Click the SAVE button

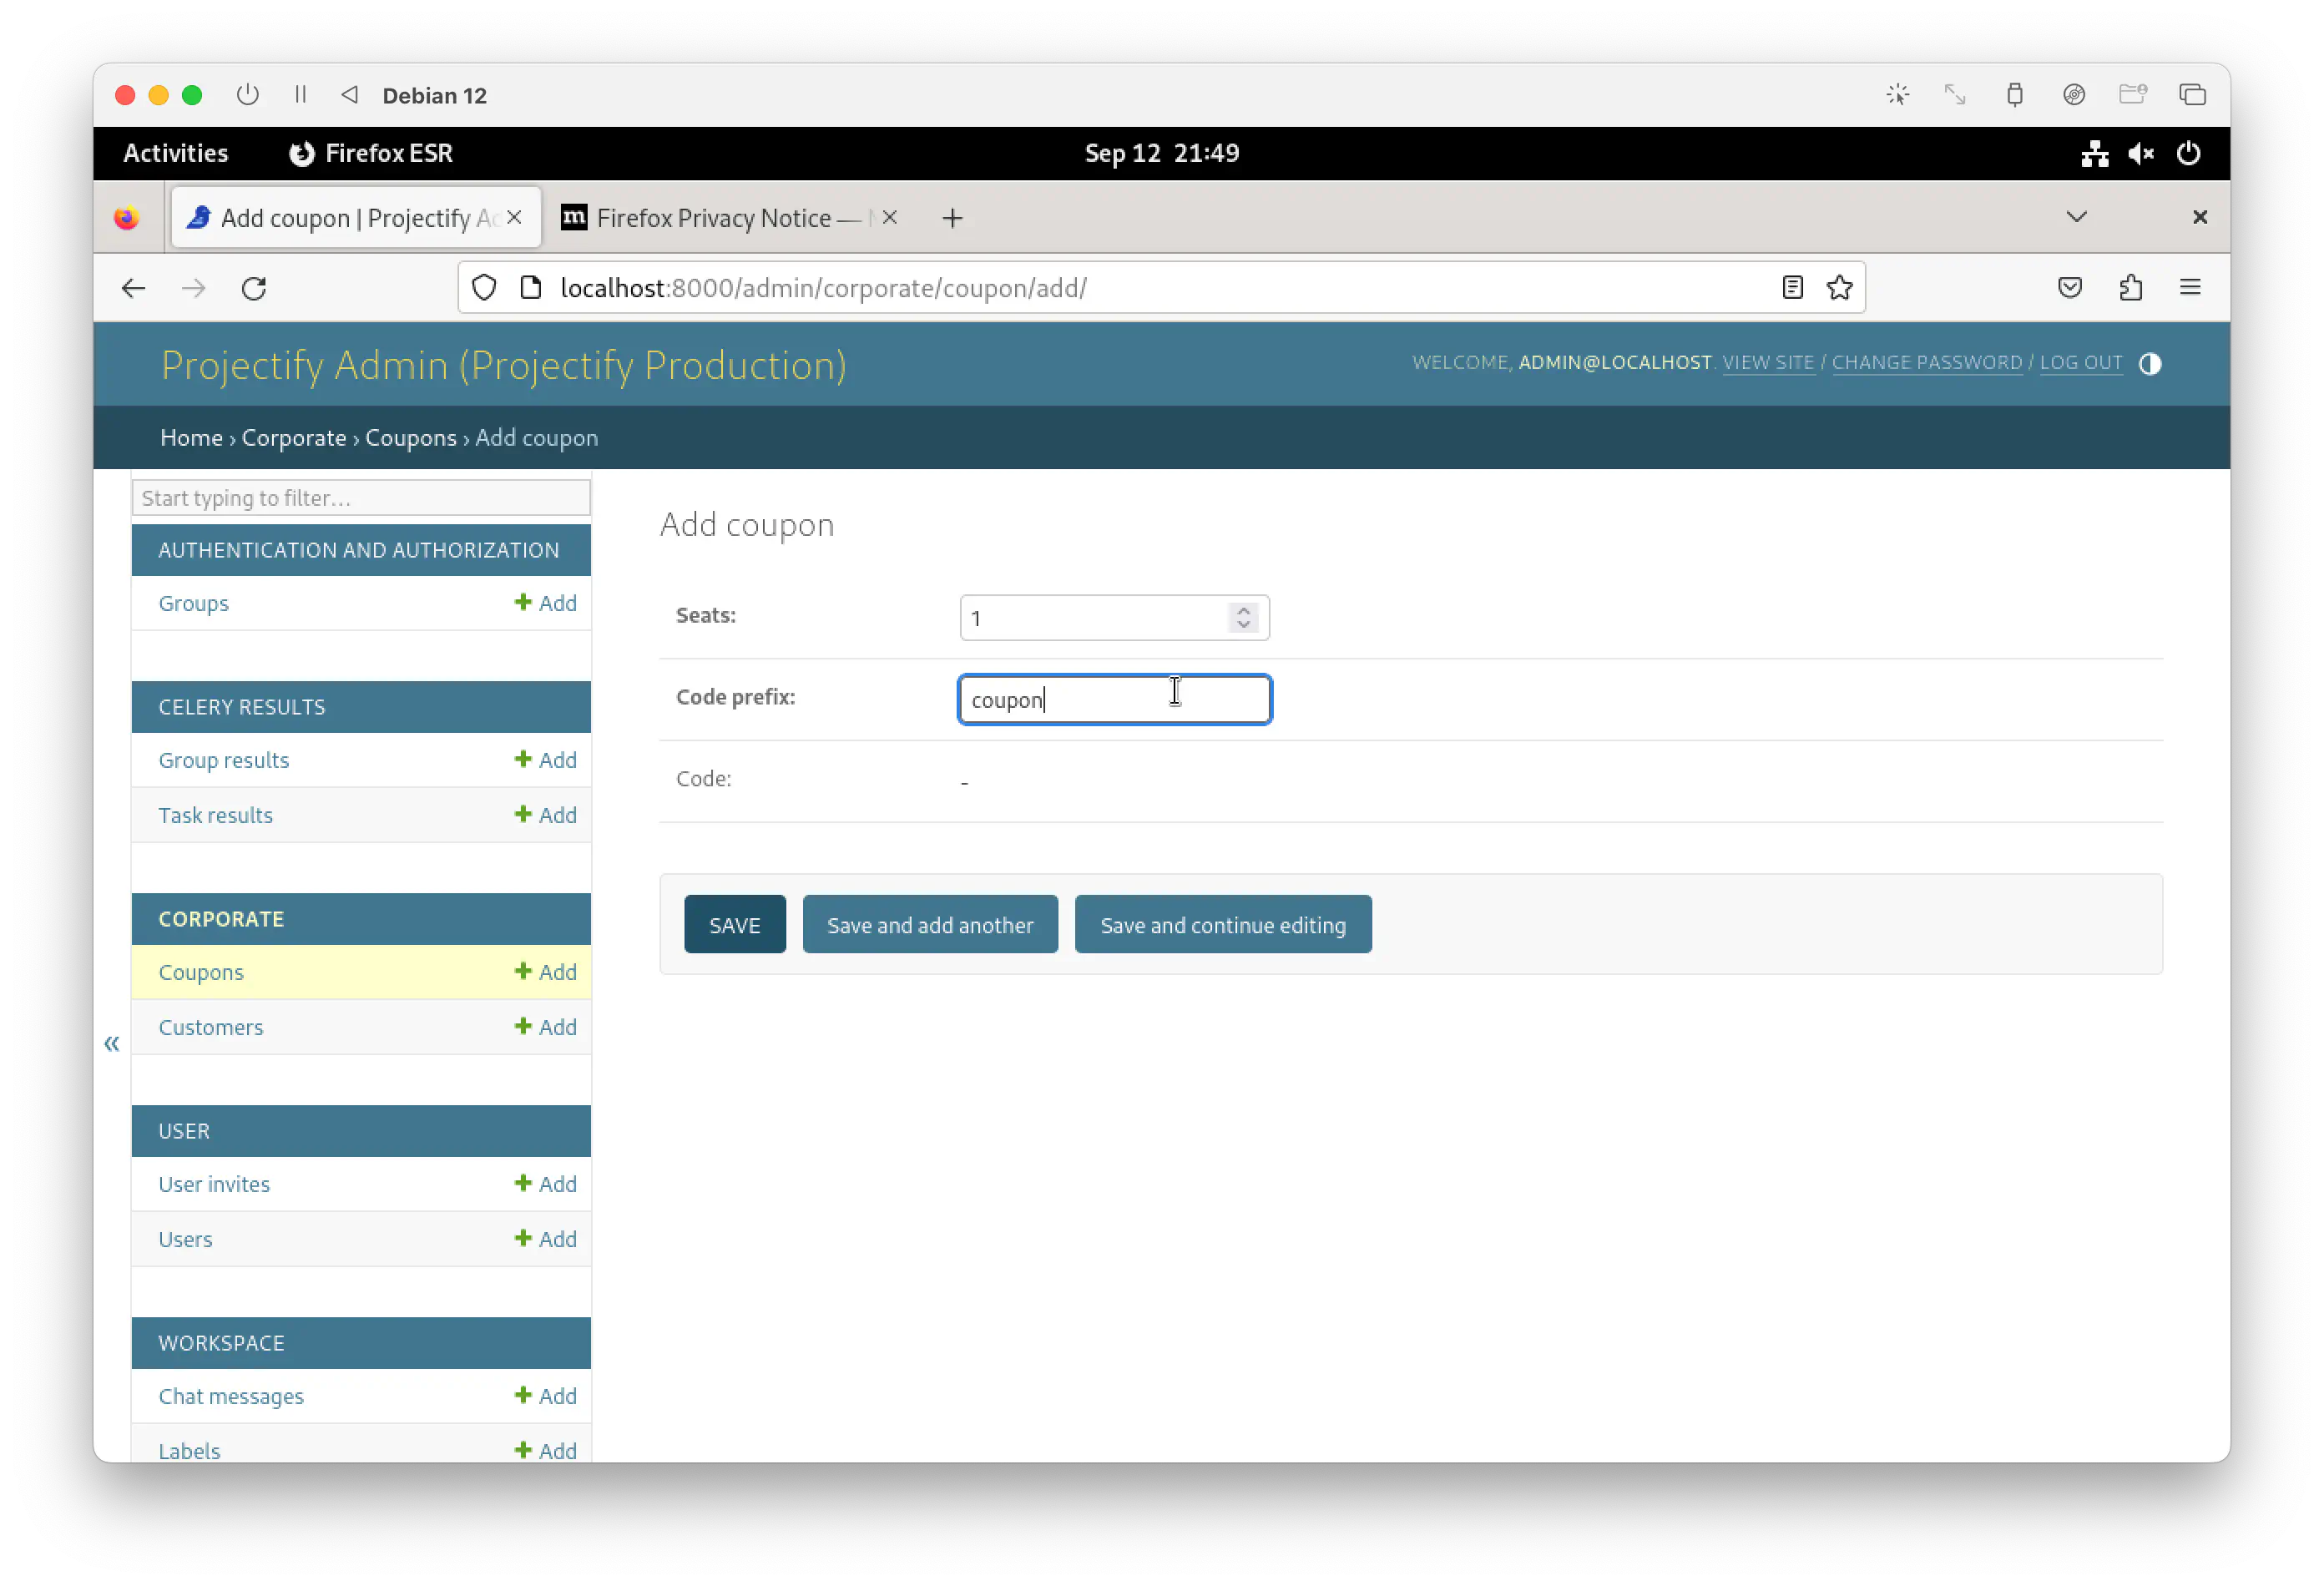[x=735, y=925]
